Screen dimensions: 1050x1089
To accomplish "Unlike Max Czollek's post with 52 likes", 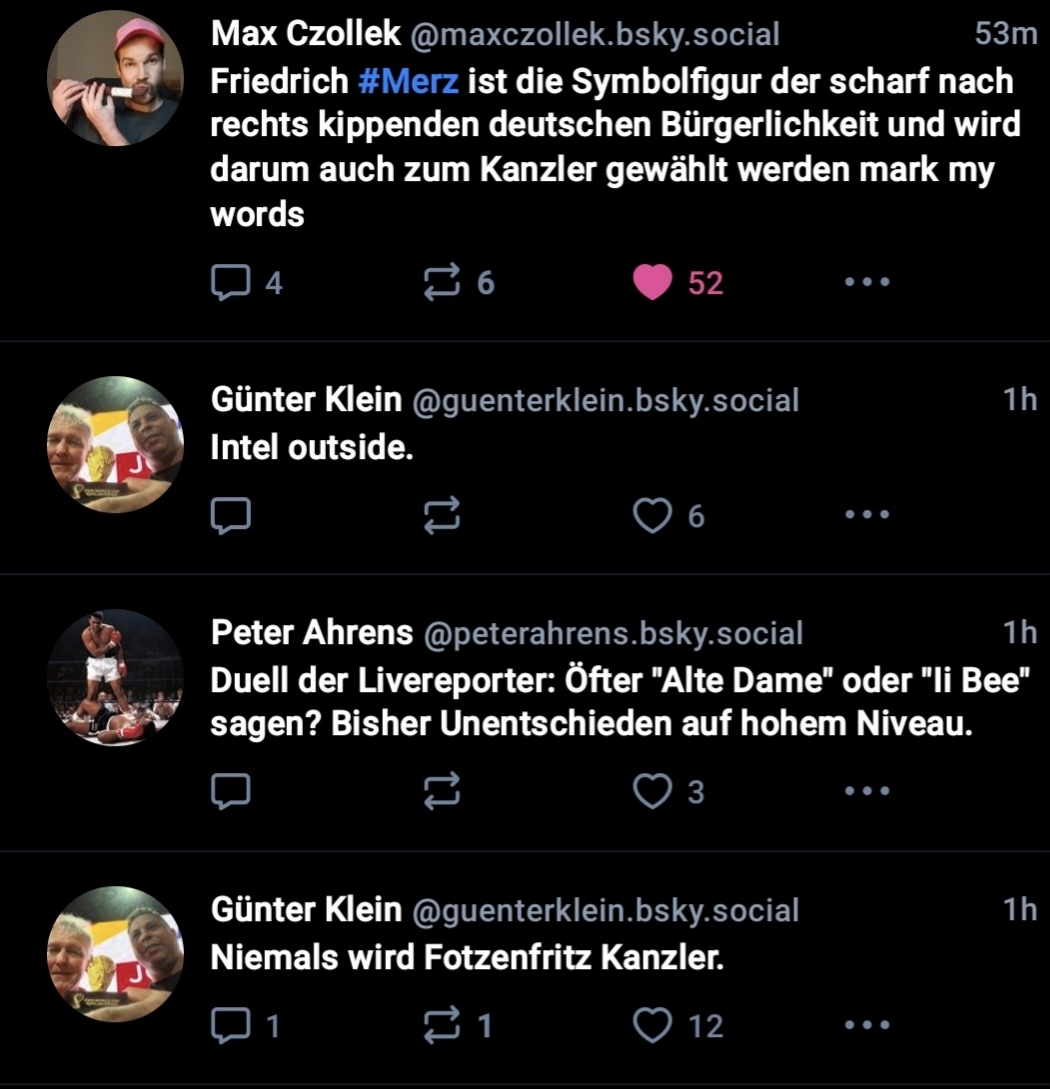I will point(653,283).
